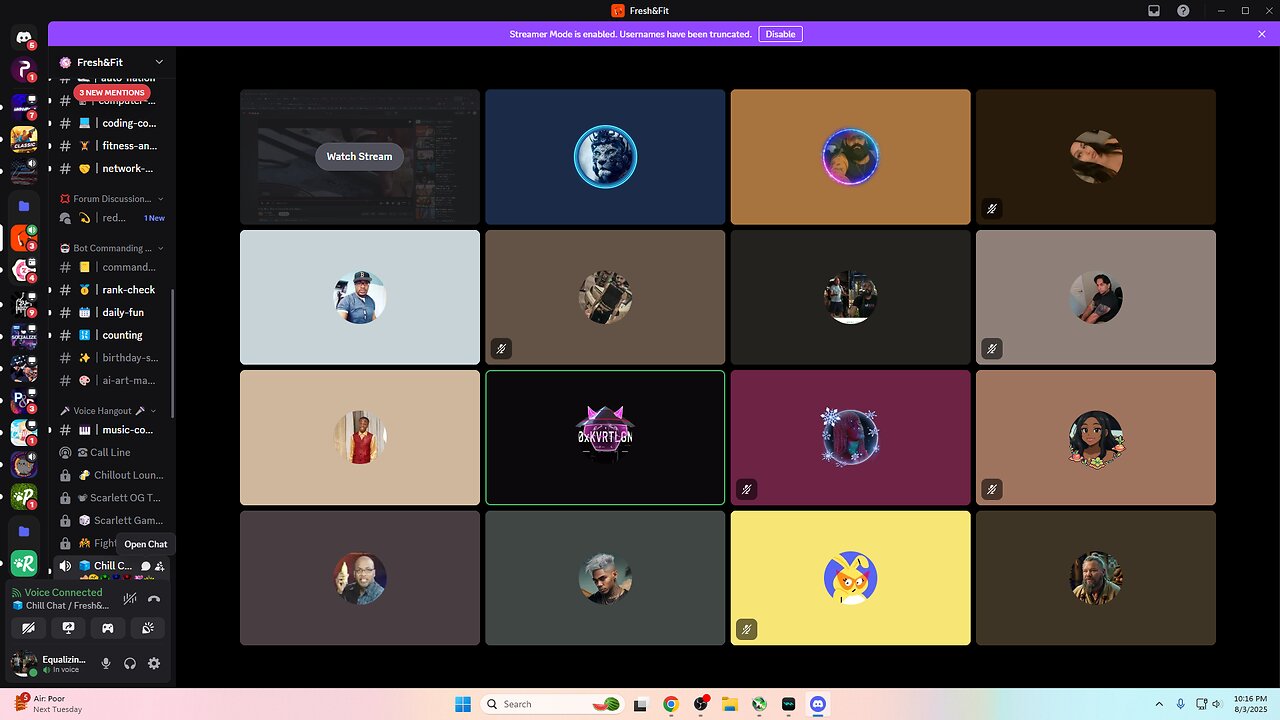Open the Socialize server icon
Image resolution: width=1280 pixels, height=720 pixels.
24,336
